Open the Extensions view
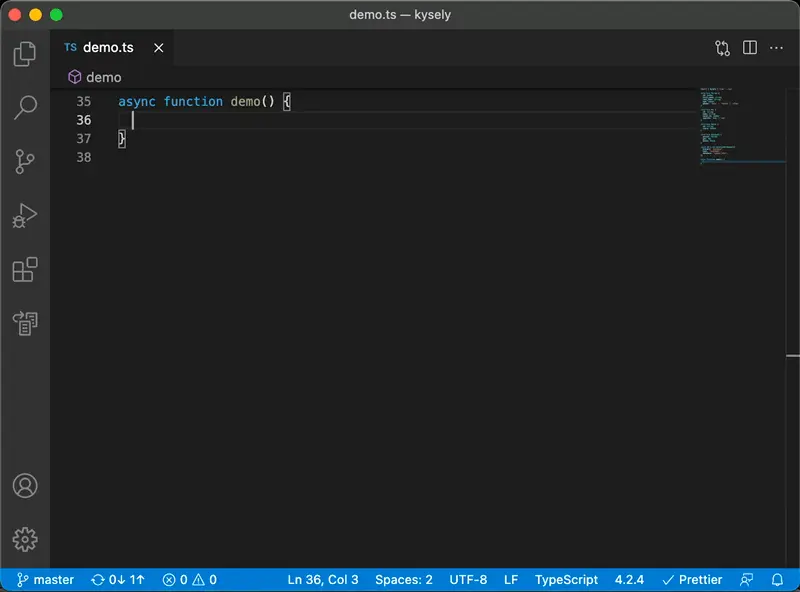Screen dimensions: 800x592 point(24,270)
